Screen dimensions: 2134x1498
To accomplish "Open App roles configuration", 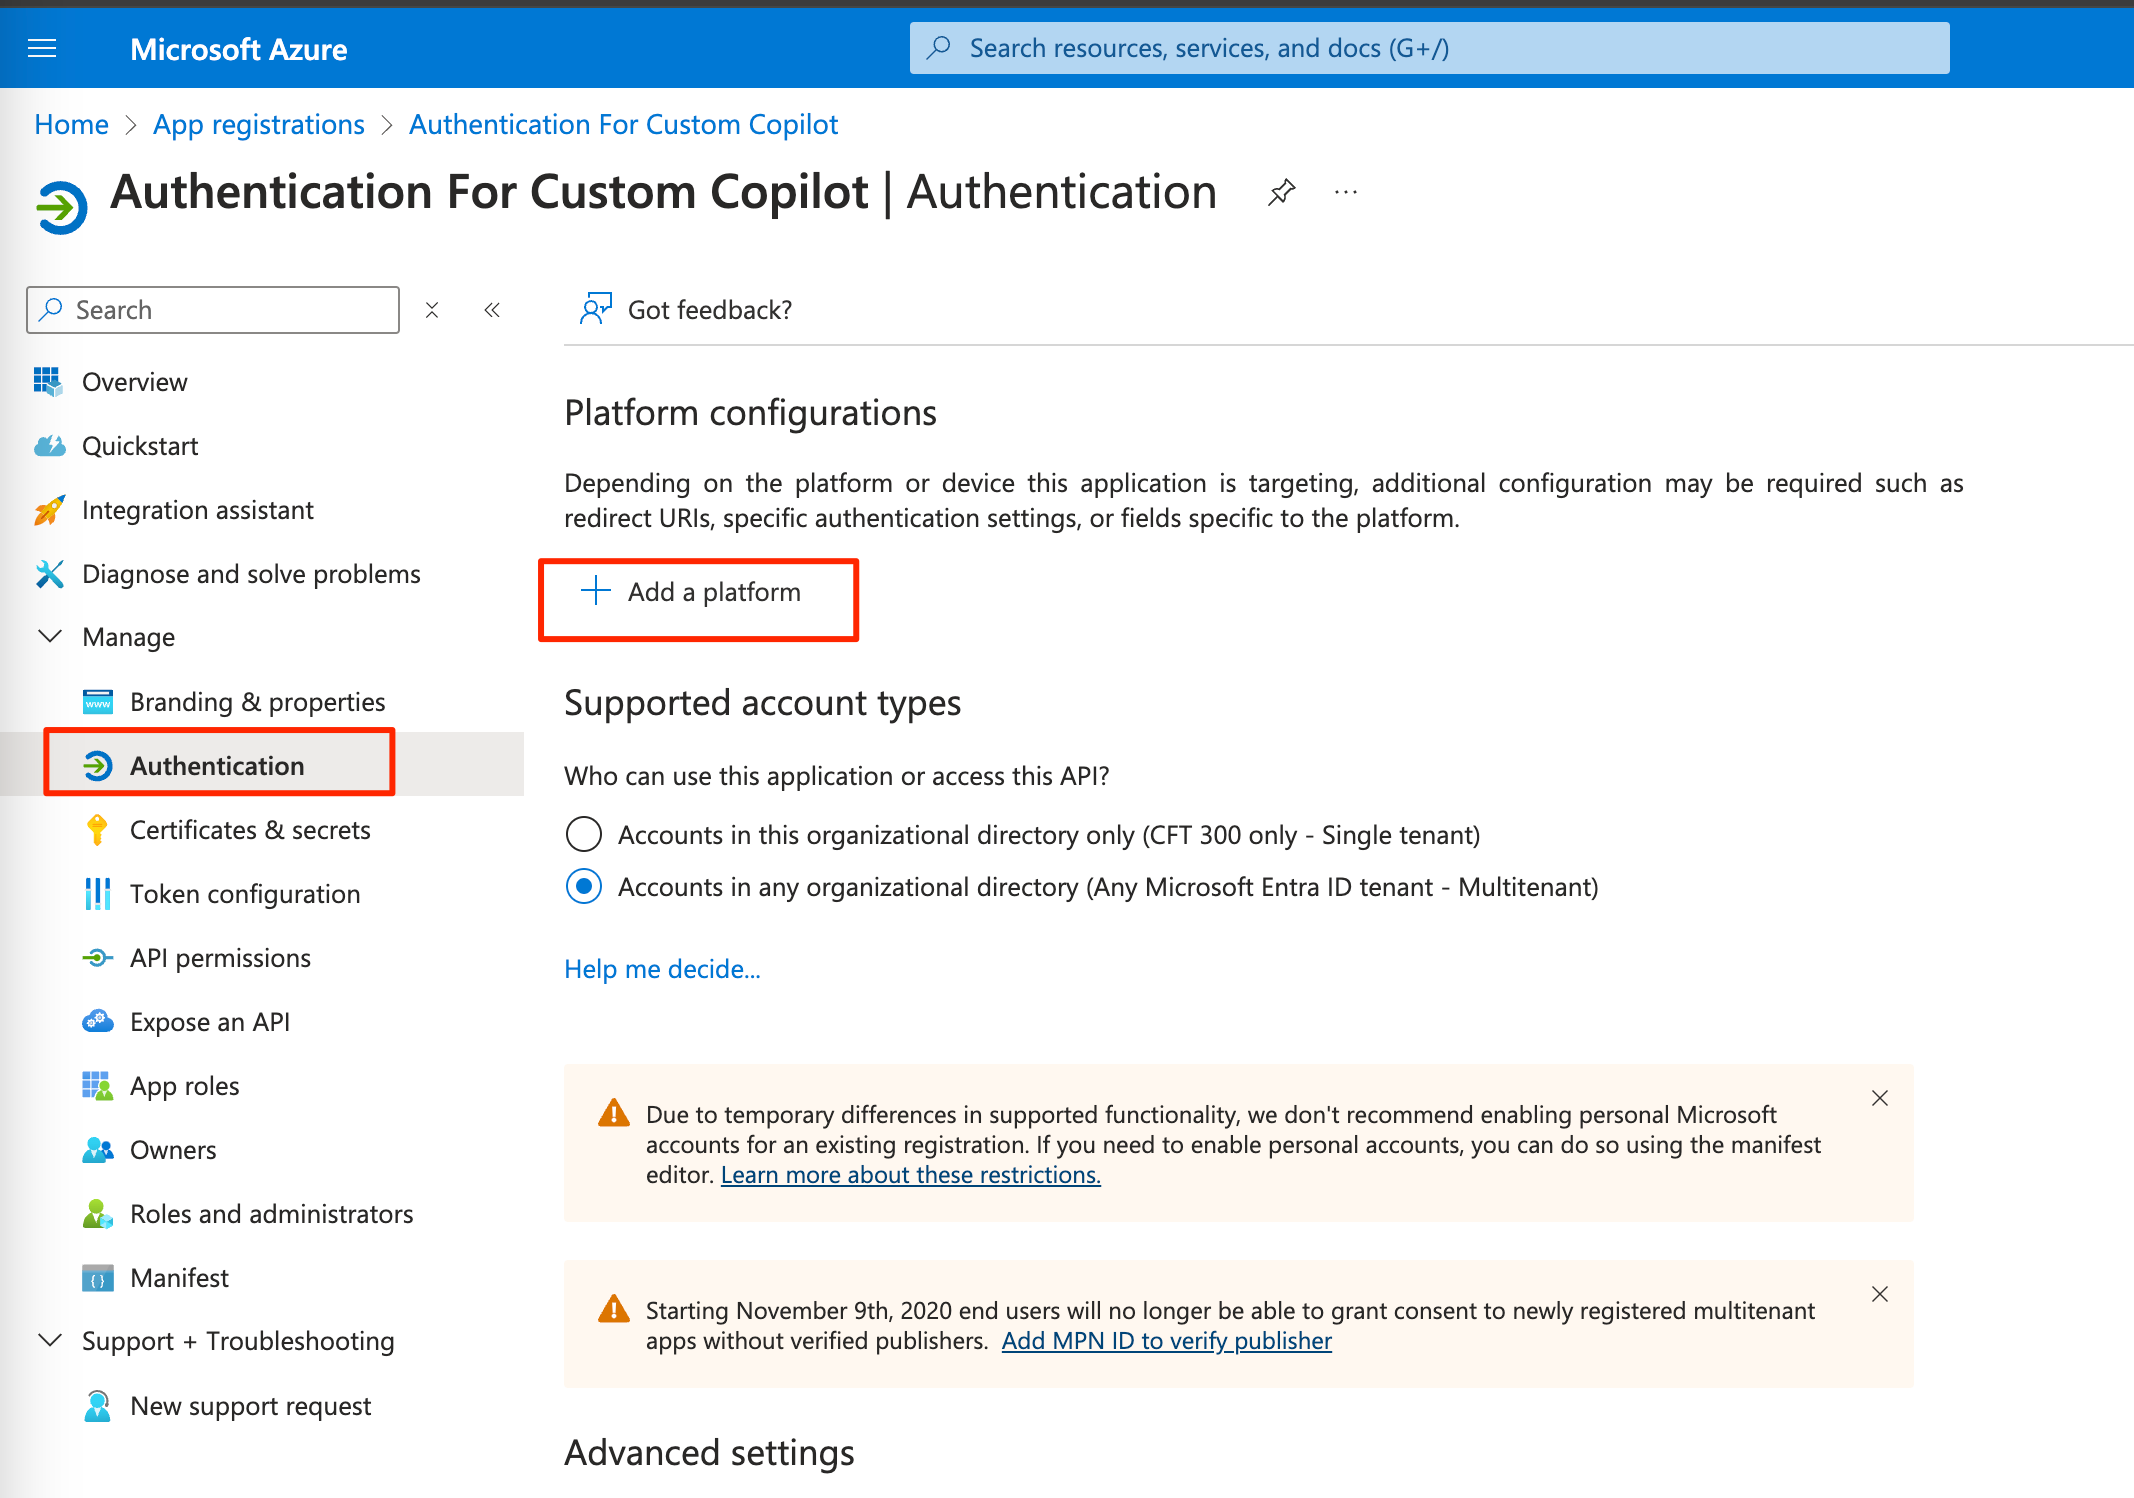I will [184, 1085].
